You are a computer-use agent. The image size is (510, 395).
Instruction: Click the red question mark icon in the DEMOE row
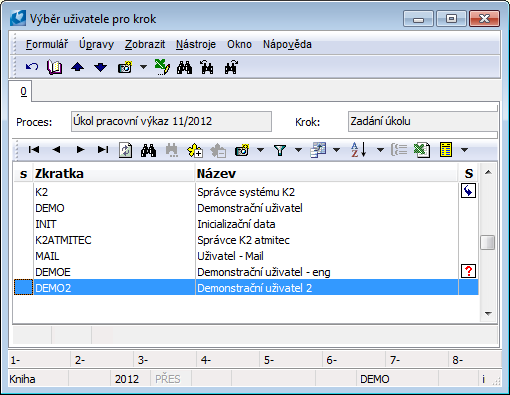pos(468,271)
